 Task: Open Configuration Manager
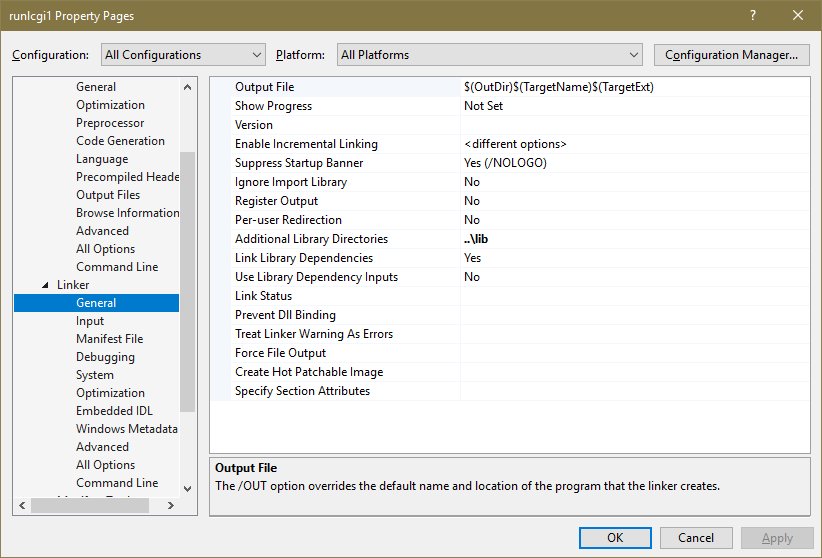731,55
